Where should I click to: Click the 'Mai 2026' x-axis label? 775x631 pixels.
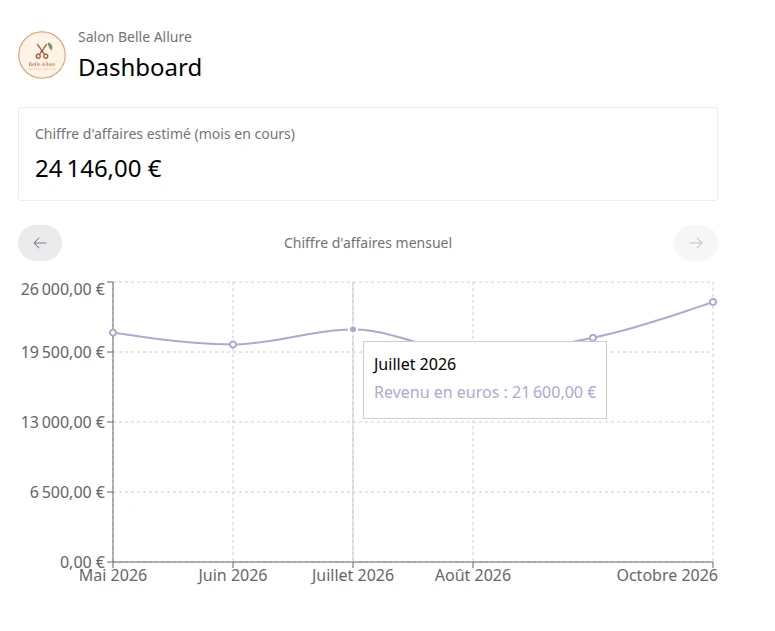pyautogui.click(x=113, y=575)
